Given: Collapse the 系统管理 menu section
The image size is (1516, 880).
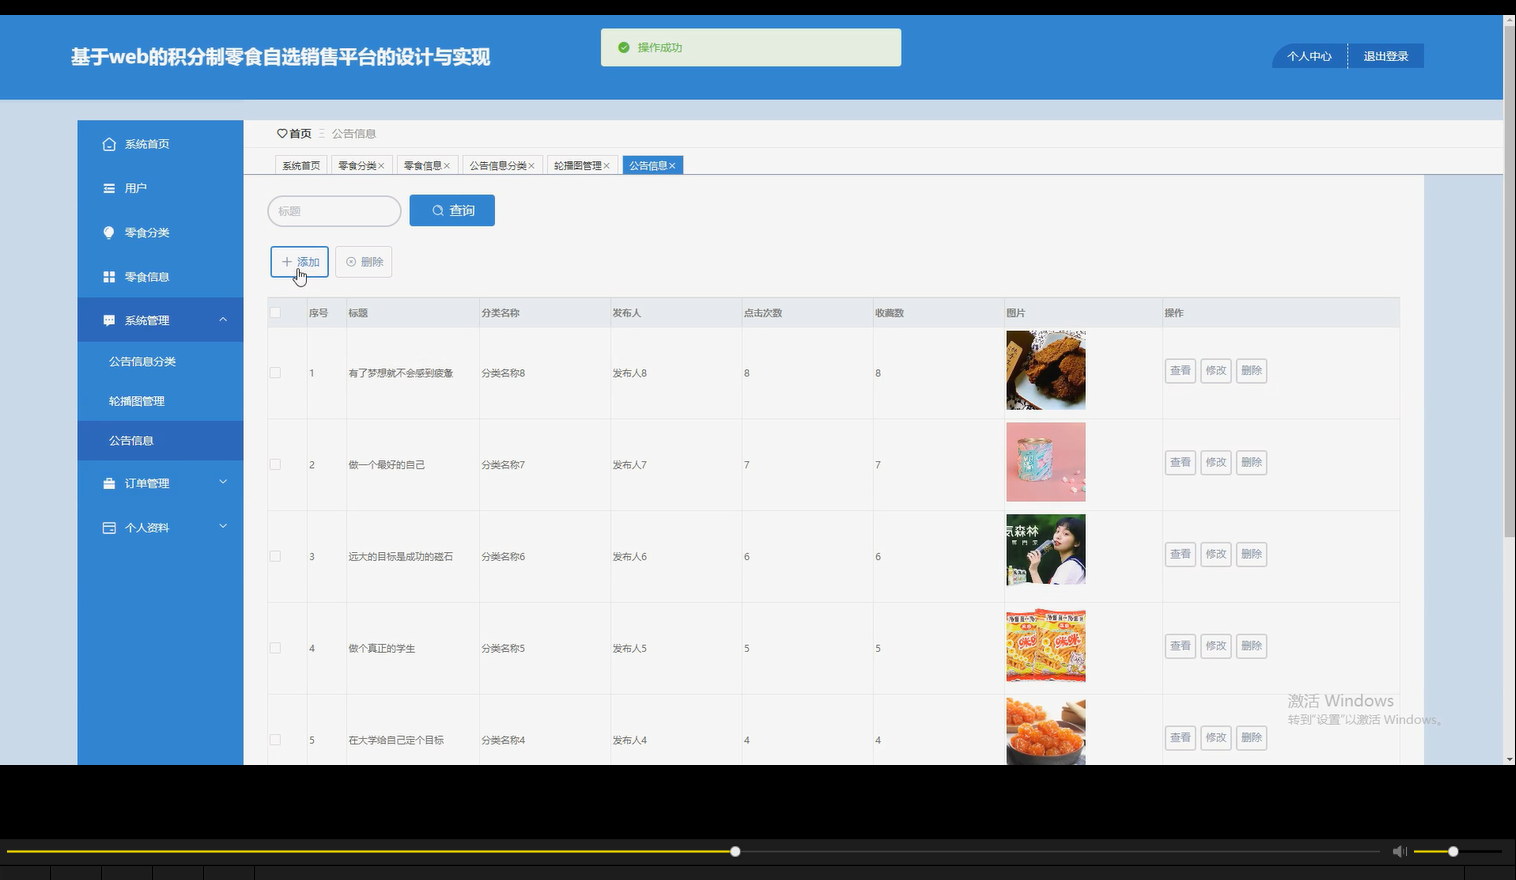Looking at the screenshot, I should [x=222, y=319].
